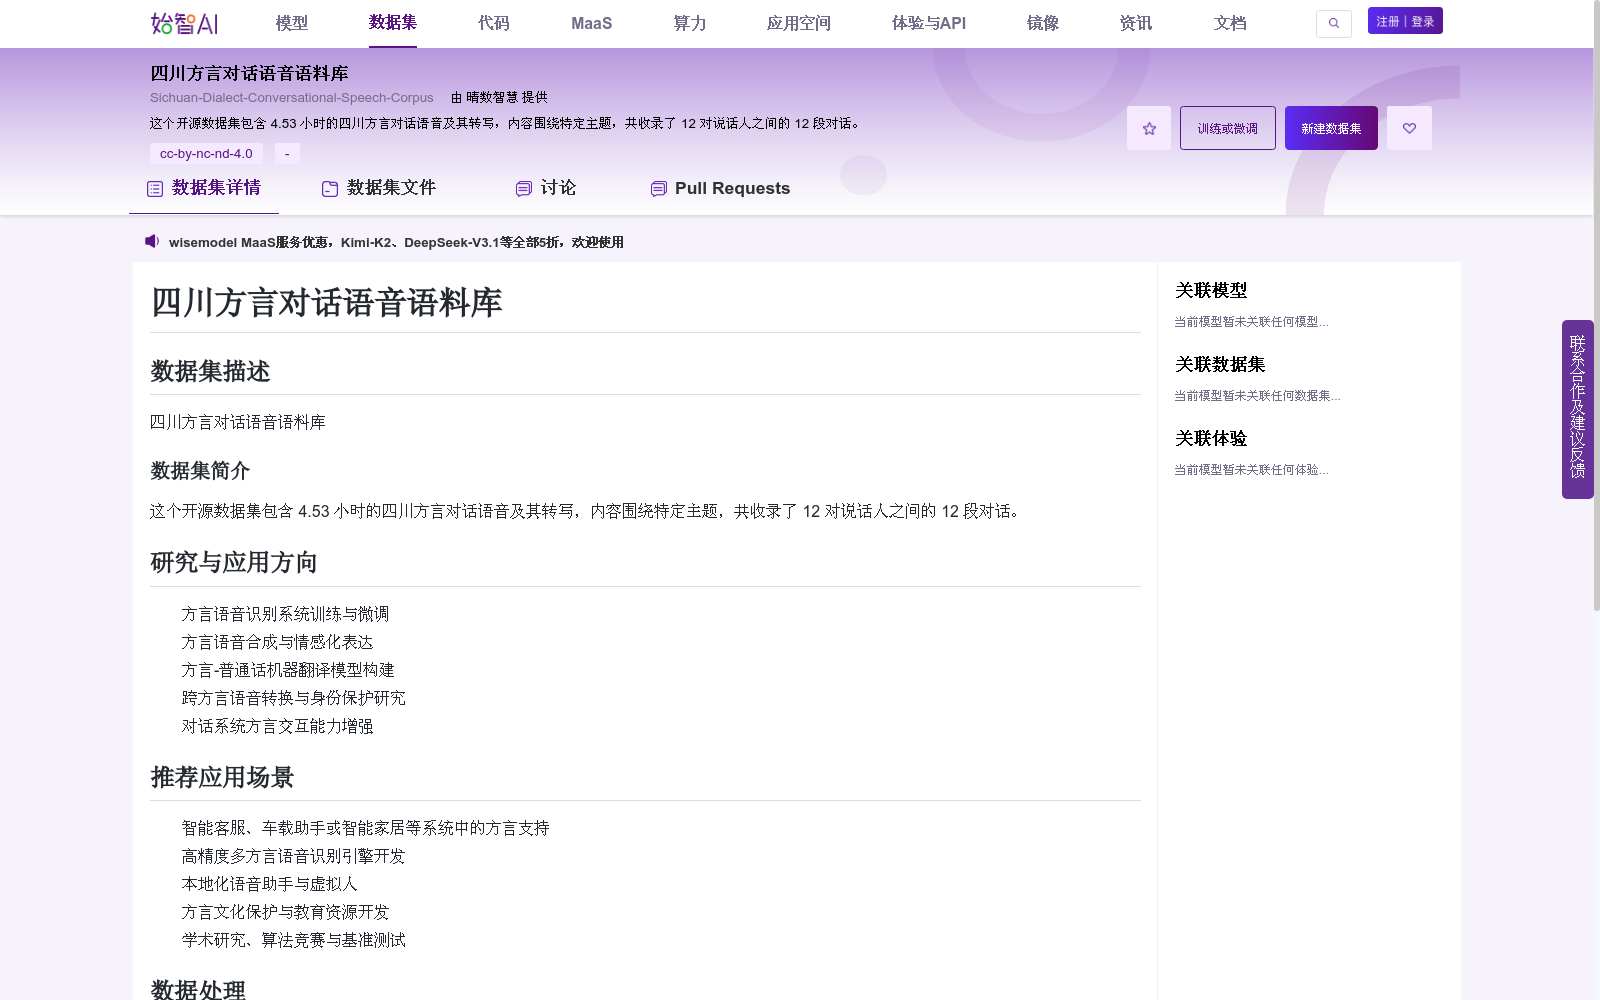Toggle the star to collect this dataset
The width and height of the screenshot is (1600, 1000).
tap(1148, 127)
